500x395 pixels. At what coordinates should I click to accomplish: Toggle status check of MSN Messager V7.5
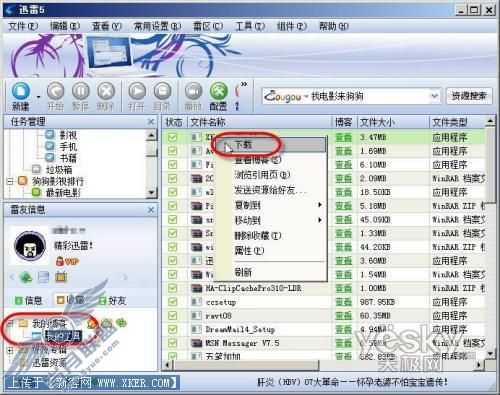click(172, 343)
